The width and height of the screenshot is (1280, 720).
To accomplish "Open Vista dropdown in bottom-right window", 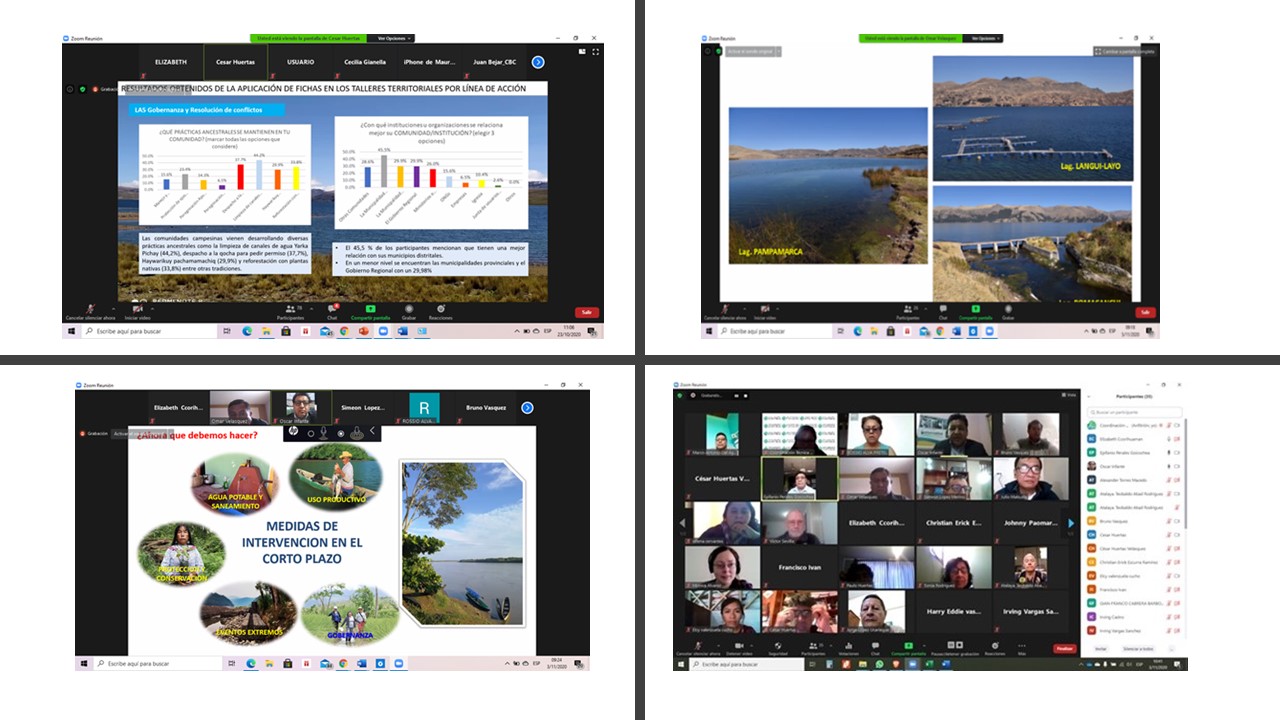I will 1069,395.
